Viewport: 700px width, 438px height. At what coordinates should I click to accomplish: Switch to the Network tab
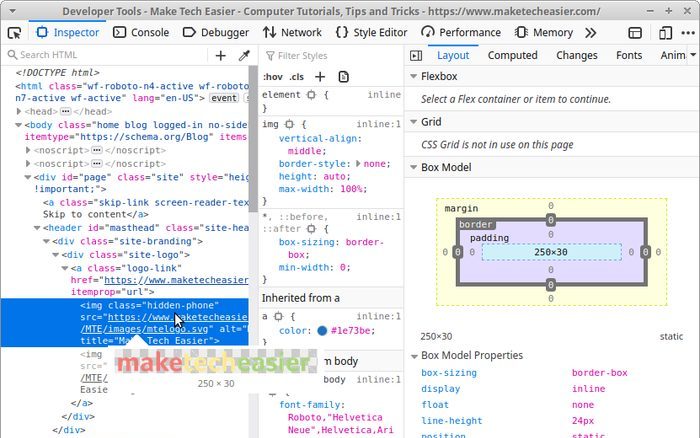point(292,33)
